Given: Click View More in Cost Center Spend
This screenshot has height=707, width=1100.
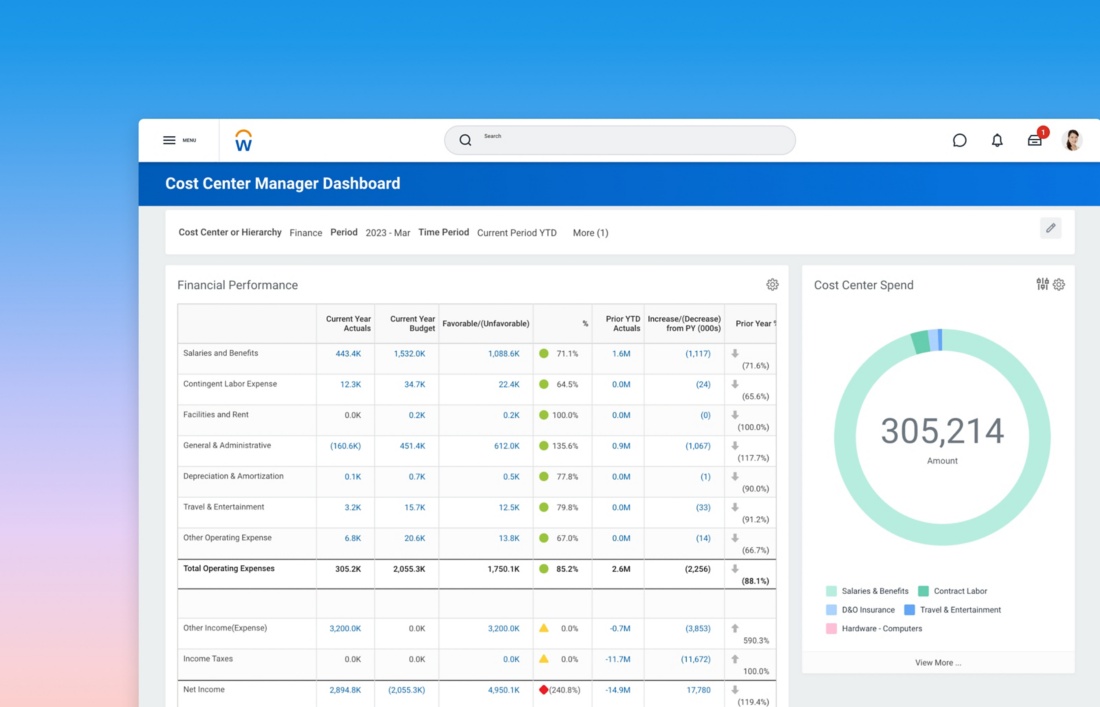Looking at the screenshot, I should 937,662.
